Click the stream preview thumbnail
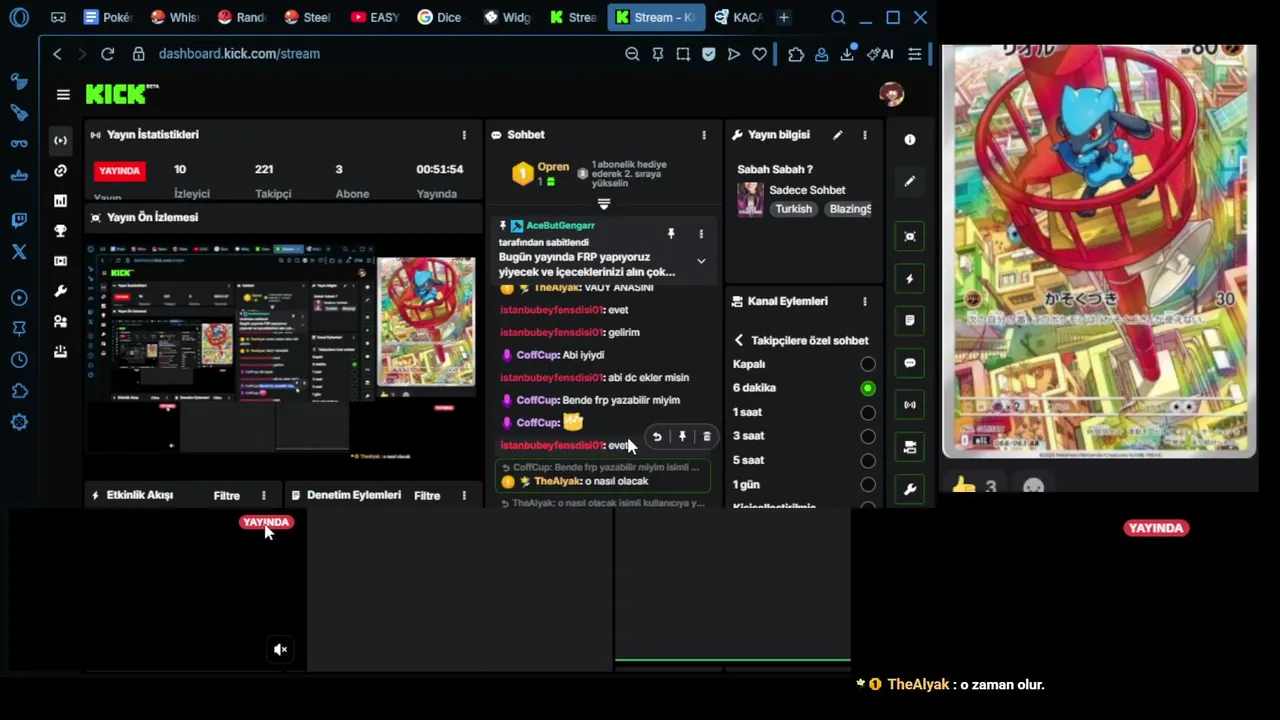This screenshot has width=1280, height=720. point(283,351)
